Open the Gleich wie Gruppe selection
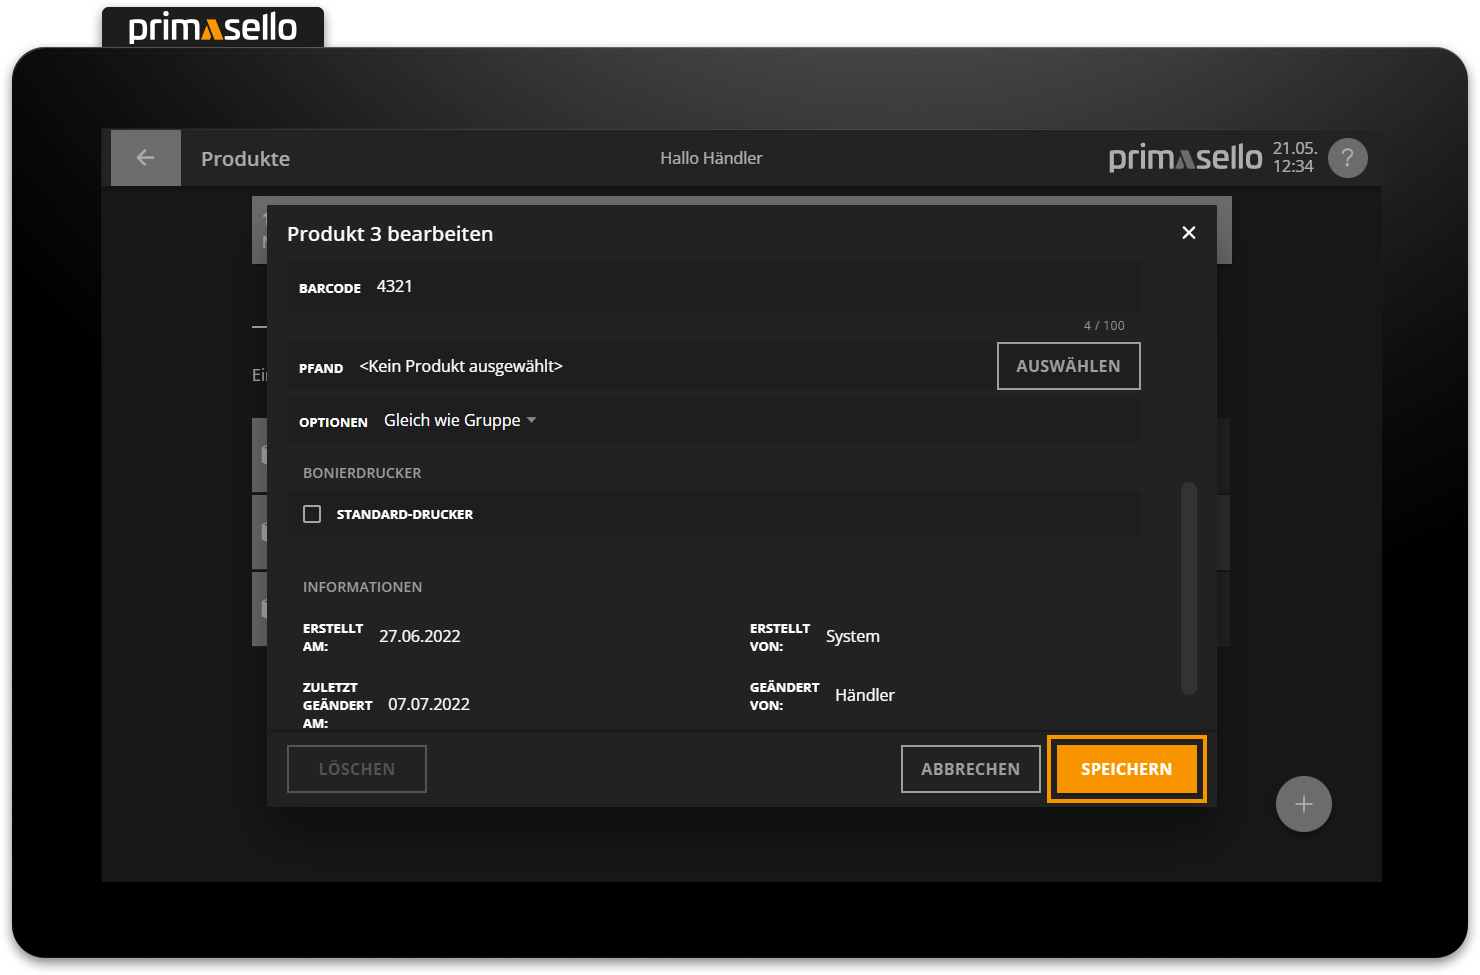The height and width of the screenshot is (975, 1480). [452, 420]
